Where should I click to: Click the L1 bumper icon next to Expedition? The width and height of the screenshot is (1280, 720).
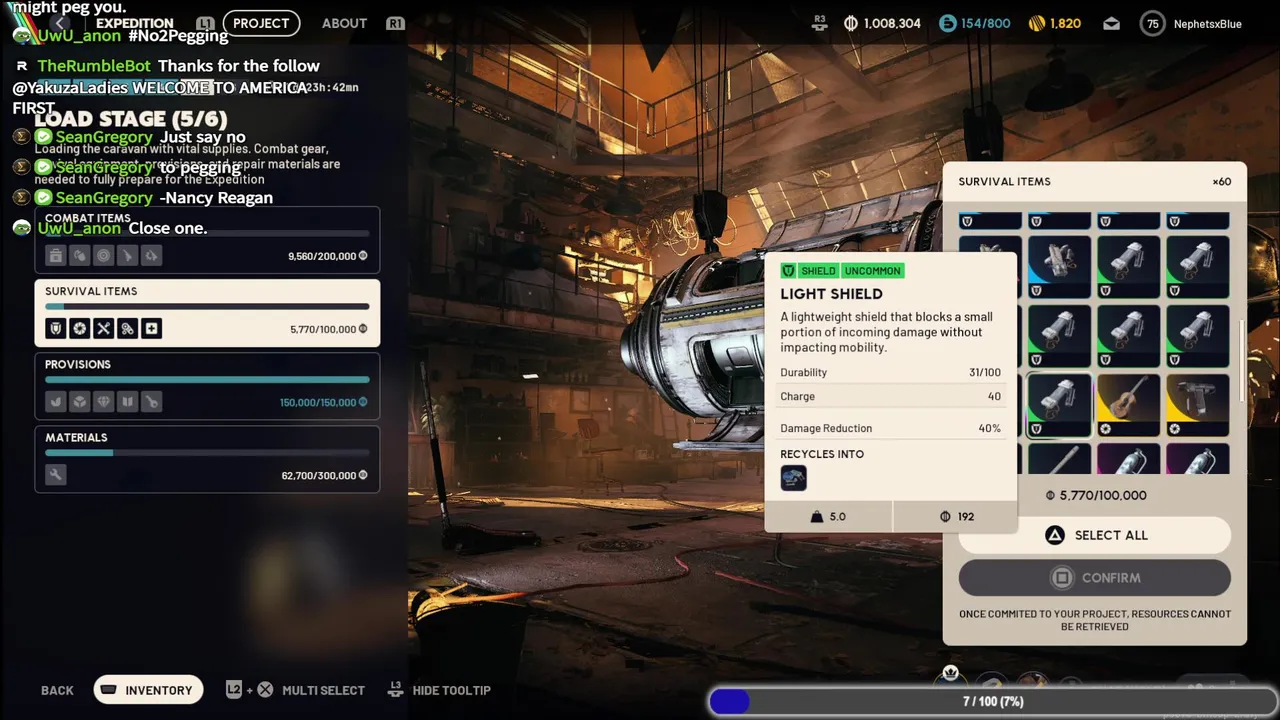tap(205, 23)
